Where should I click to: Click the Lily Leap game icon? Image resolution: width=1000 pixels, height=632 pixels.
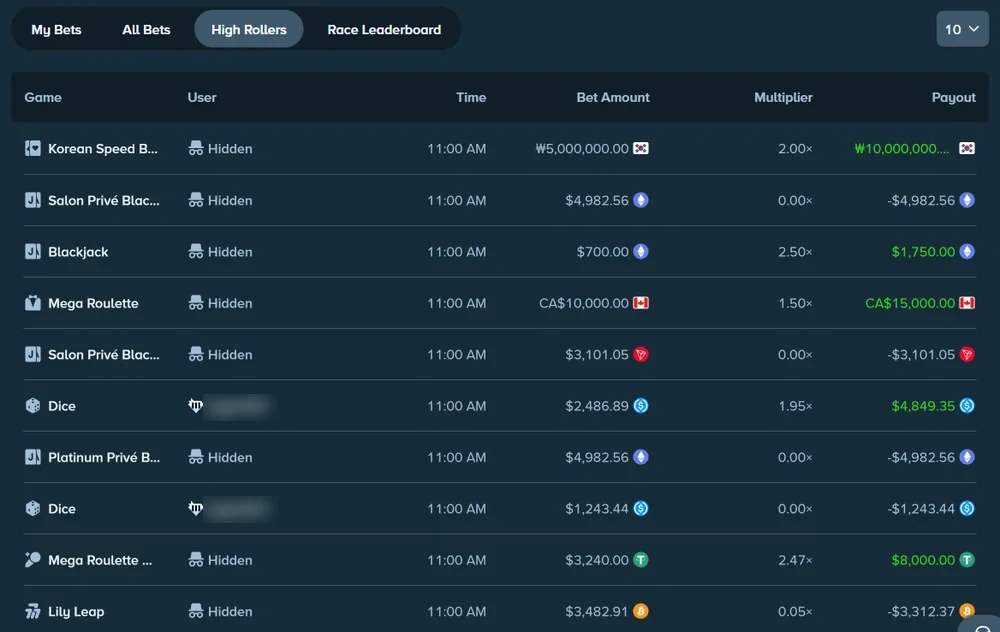point(33,612)
